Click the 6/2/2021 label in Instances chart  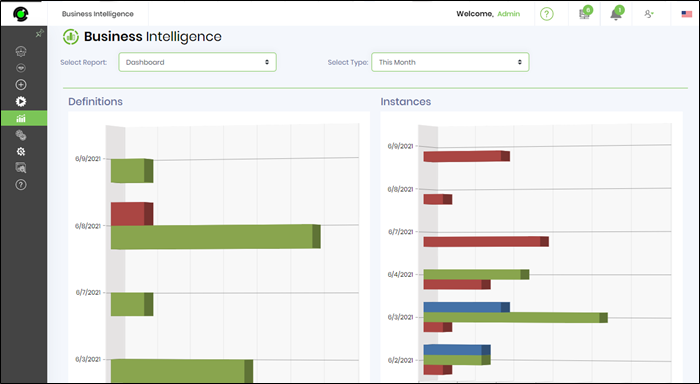click(400, 360)
